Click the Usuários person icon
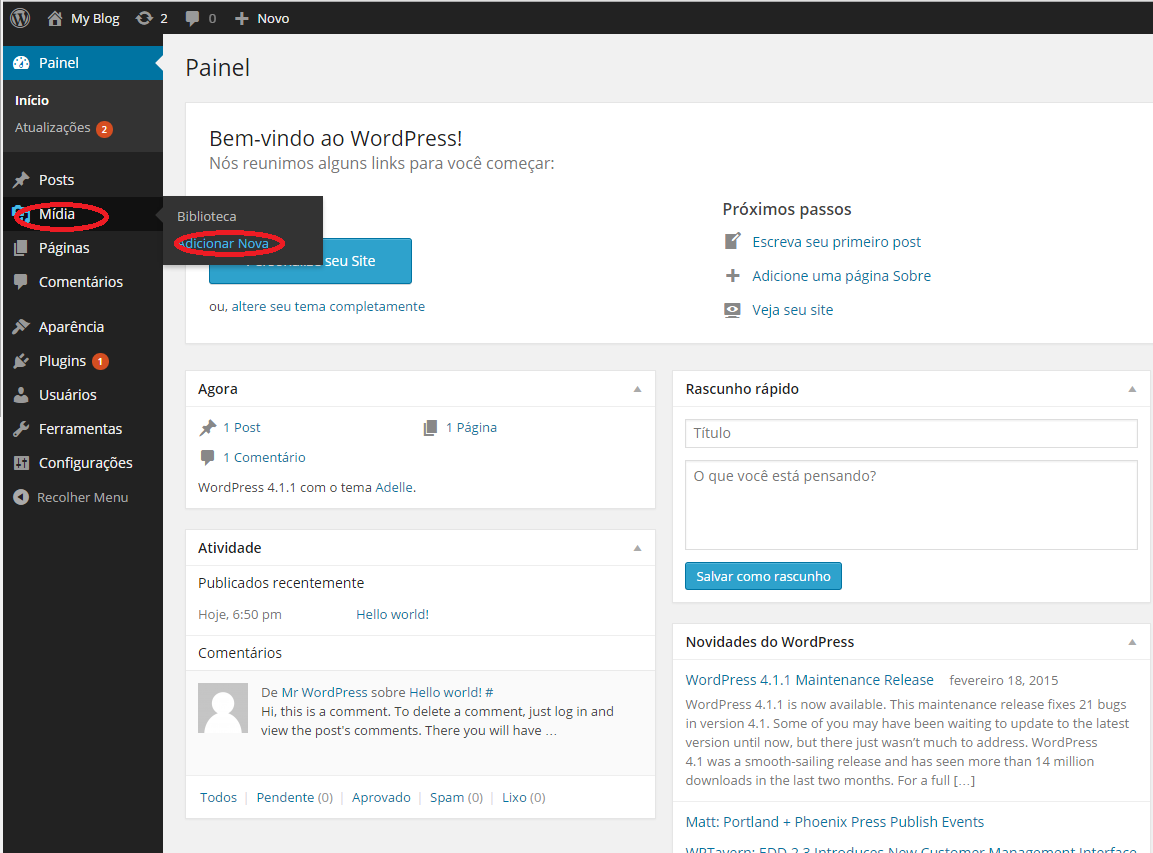 coord(21,395)
